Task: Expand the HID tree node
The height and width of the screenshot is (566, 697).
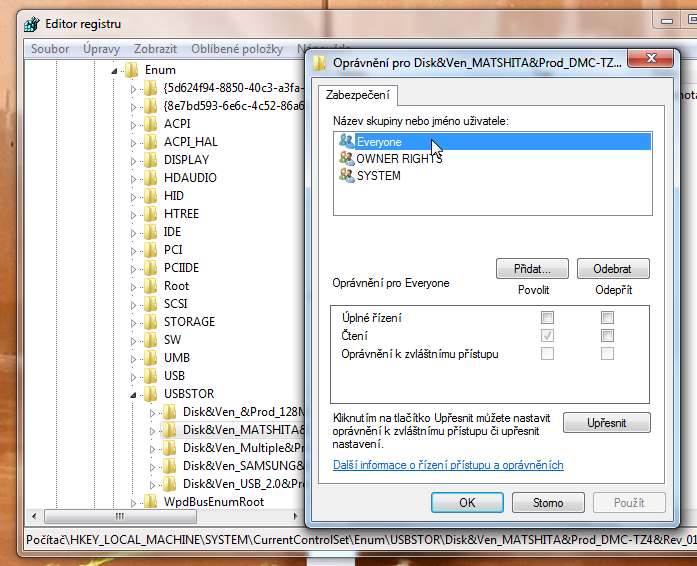Action: [x=133, y=197]
